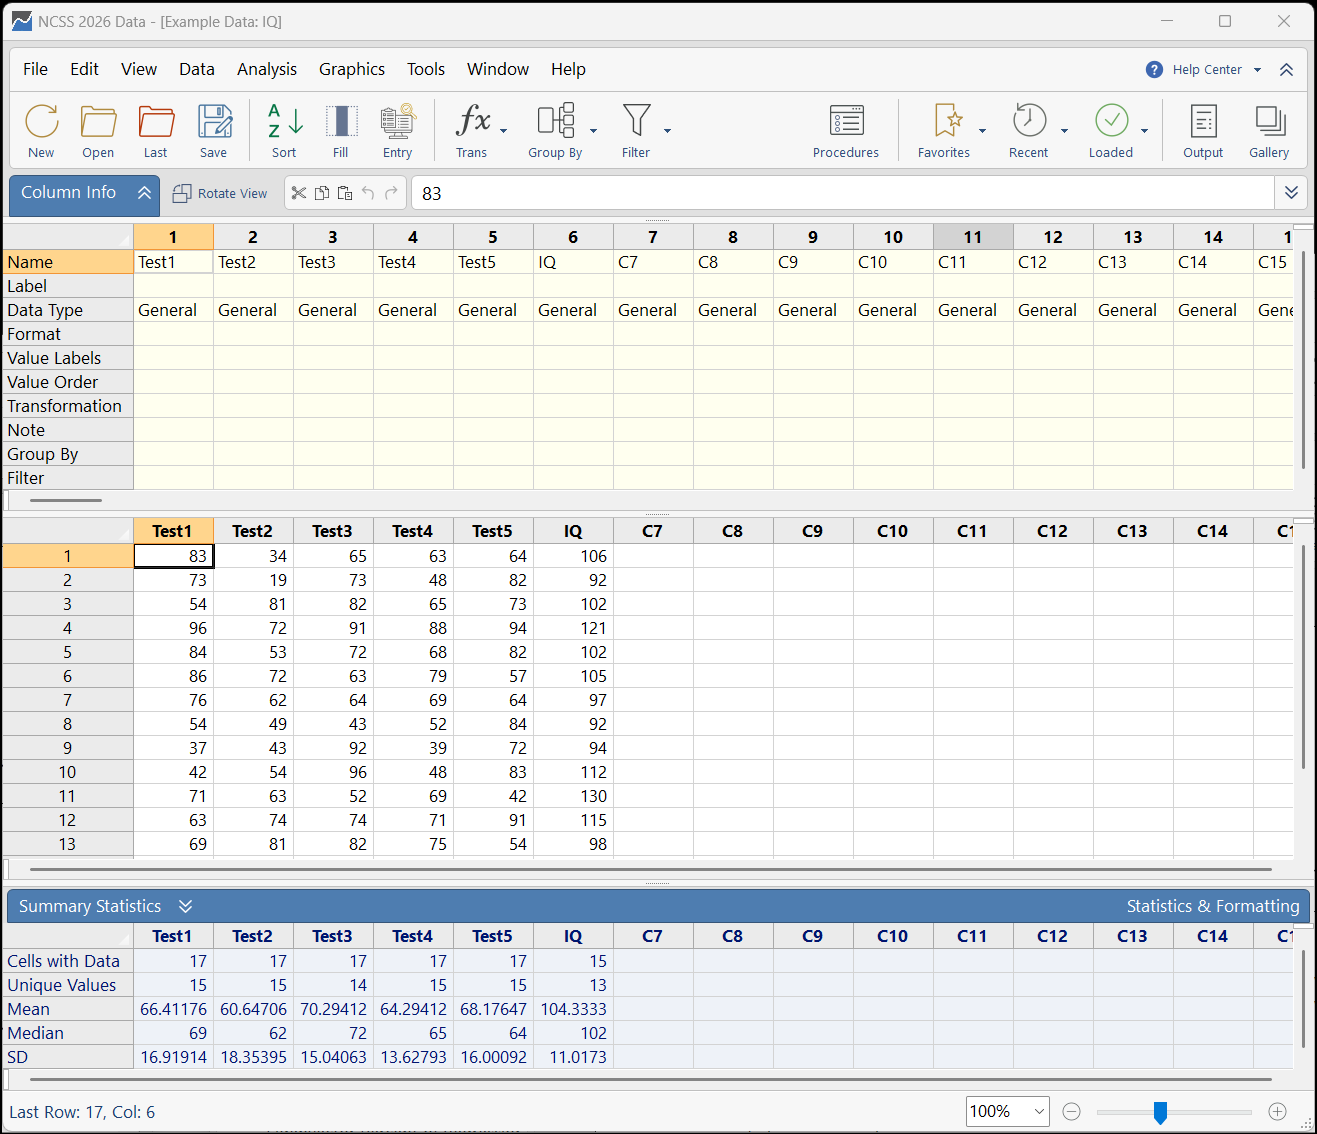Expand the cell edit bar chevron

[x=1291, y=193]
